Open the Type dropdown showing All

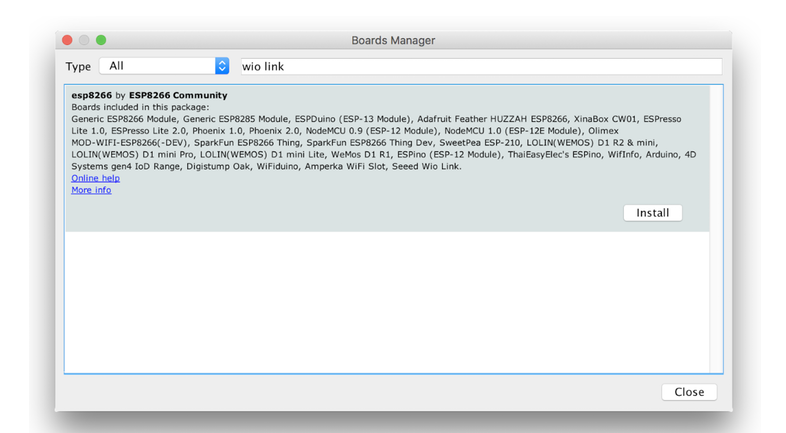pos(164,66)
